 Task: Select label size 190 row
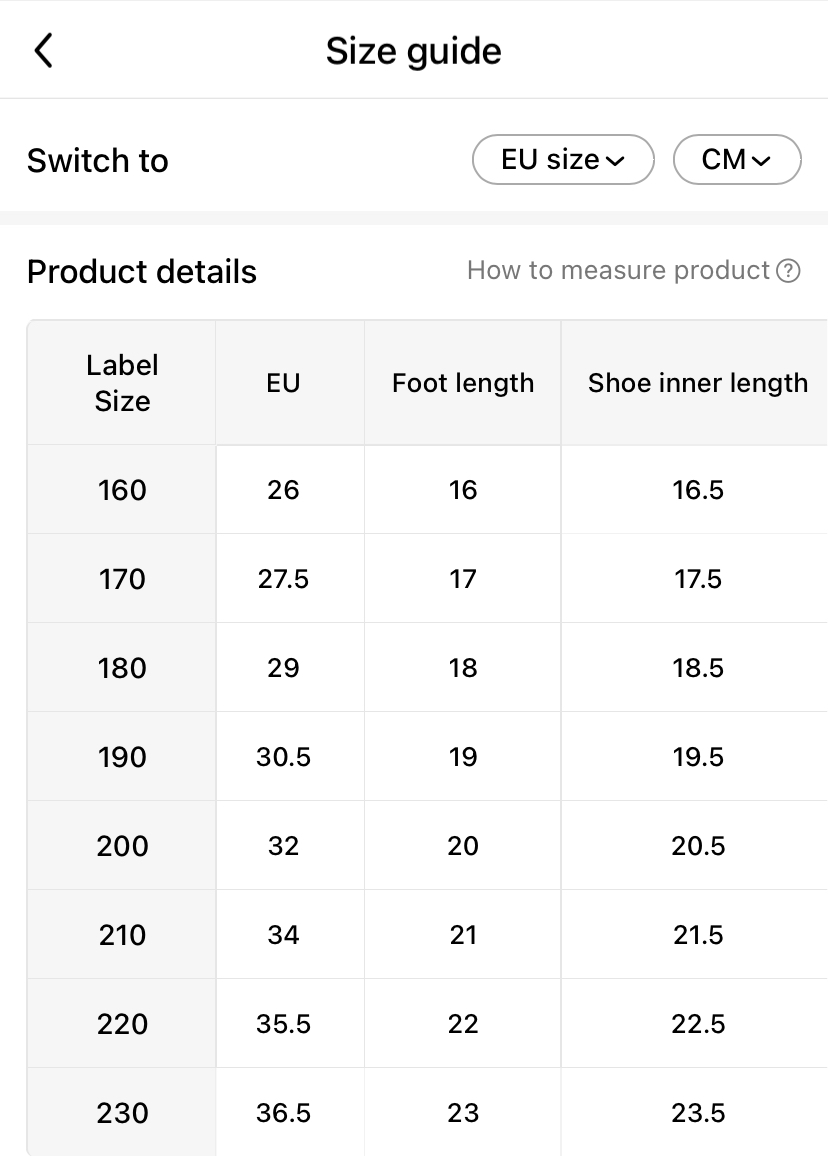pyautogui.click(x=122, y=757)
